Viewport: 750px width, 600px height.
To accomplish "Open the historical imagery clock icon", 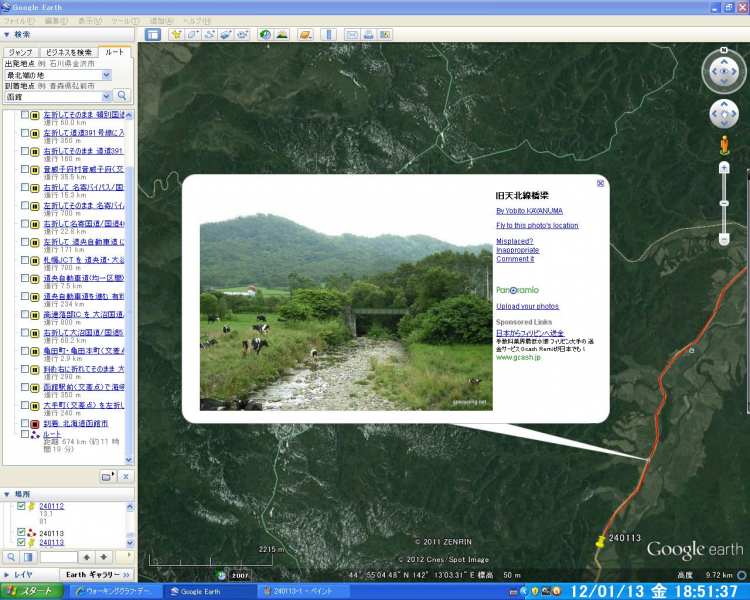I will (x=265, y=34).
